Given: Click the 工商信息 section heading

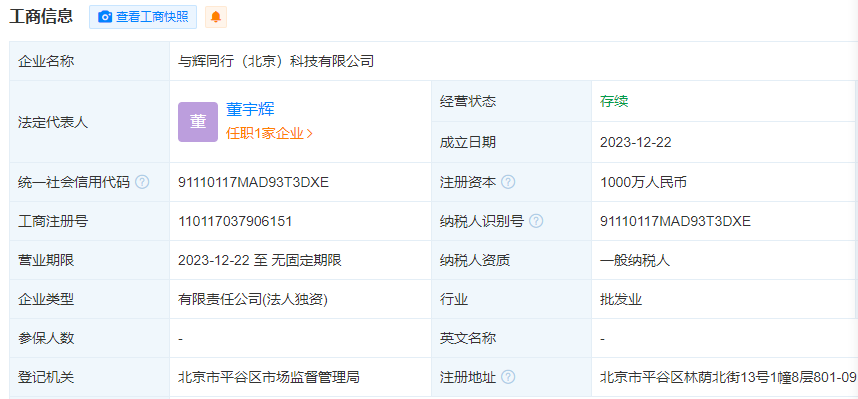Looking at the screenshot, I should 41,16.
